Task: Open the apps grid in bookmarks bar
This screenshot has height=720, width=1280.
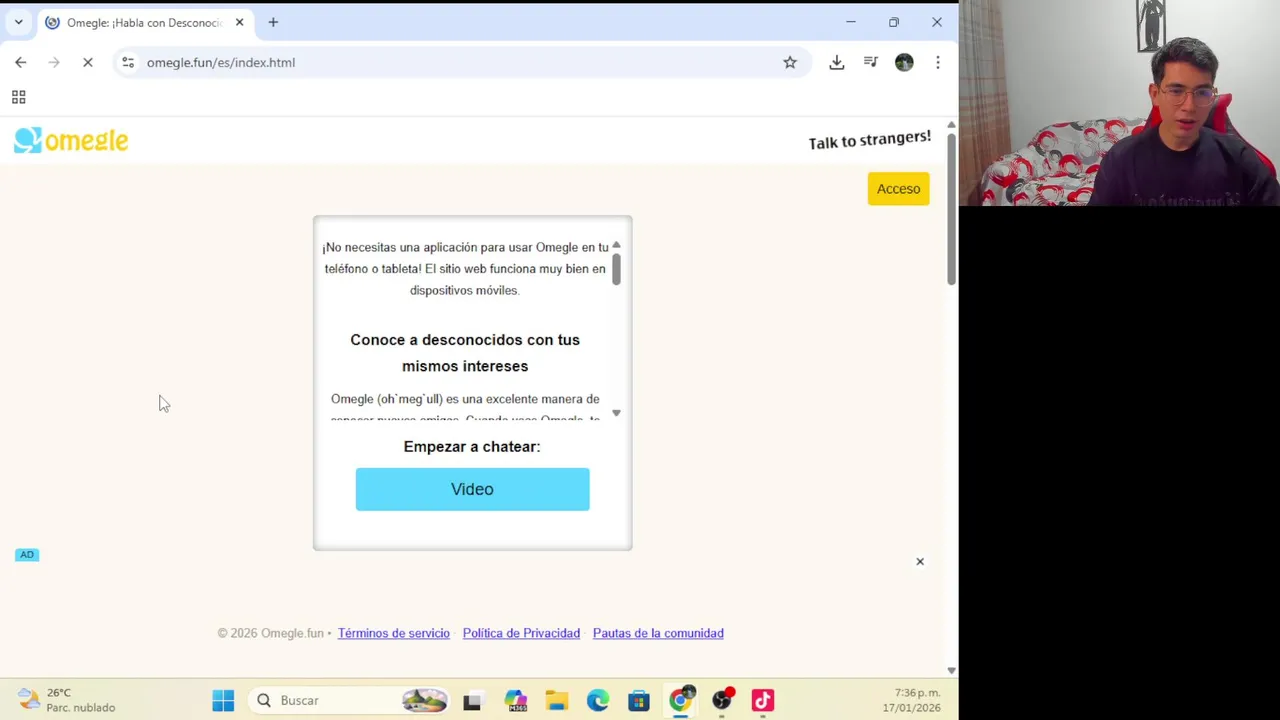Action: pos(18,97)
